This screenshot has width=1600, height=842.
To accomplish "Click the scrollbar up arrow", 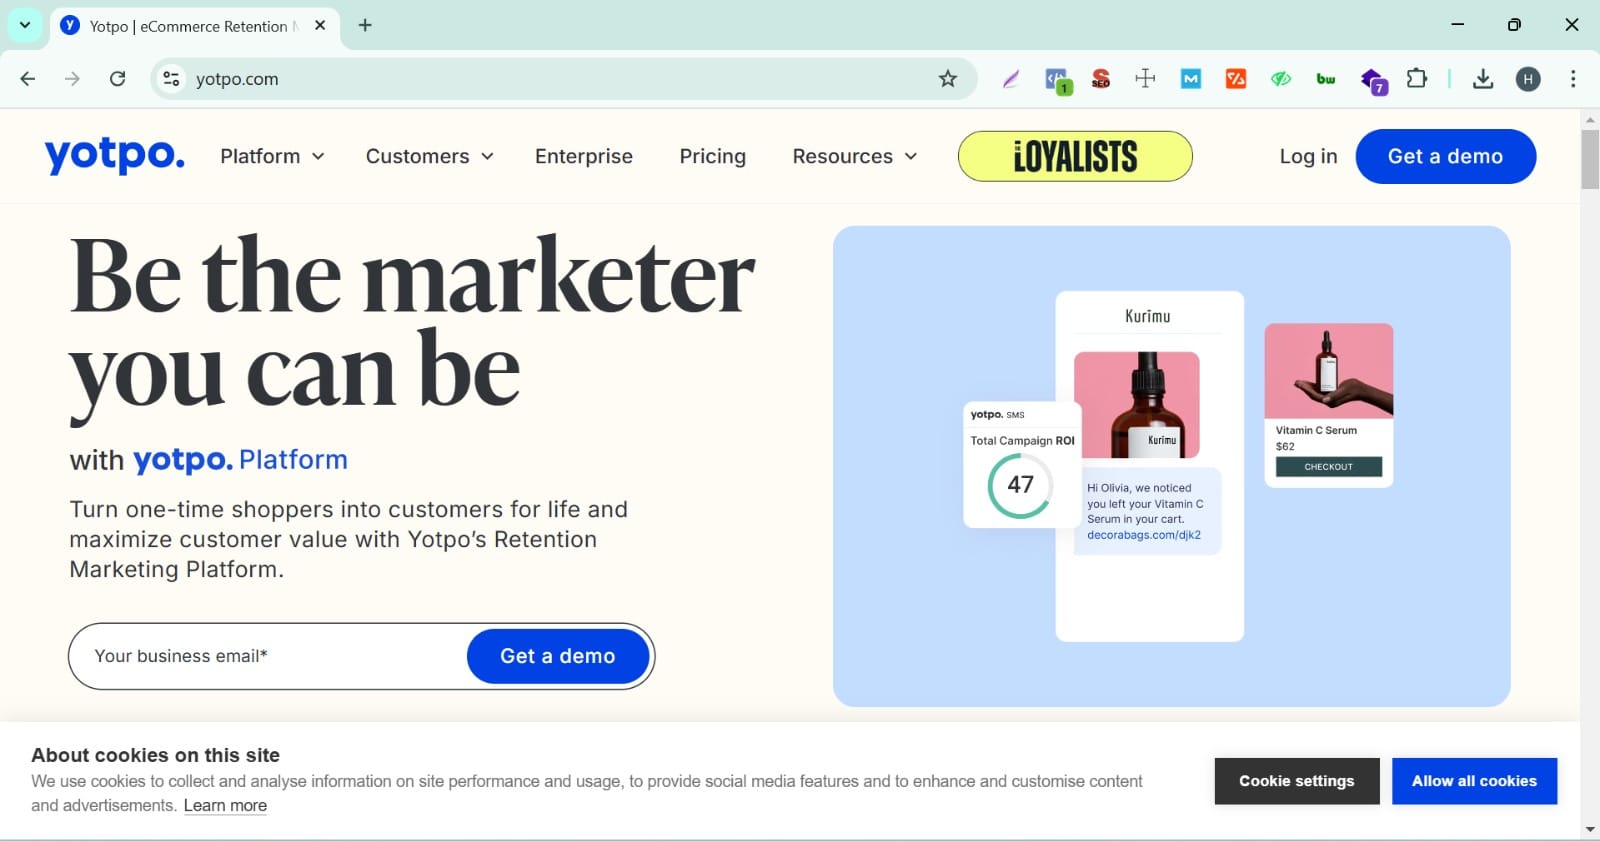I will (1590, 119).
